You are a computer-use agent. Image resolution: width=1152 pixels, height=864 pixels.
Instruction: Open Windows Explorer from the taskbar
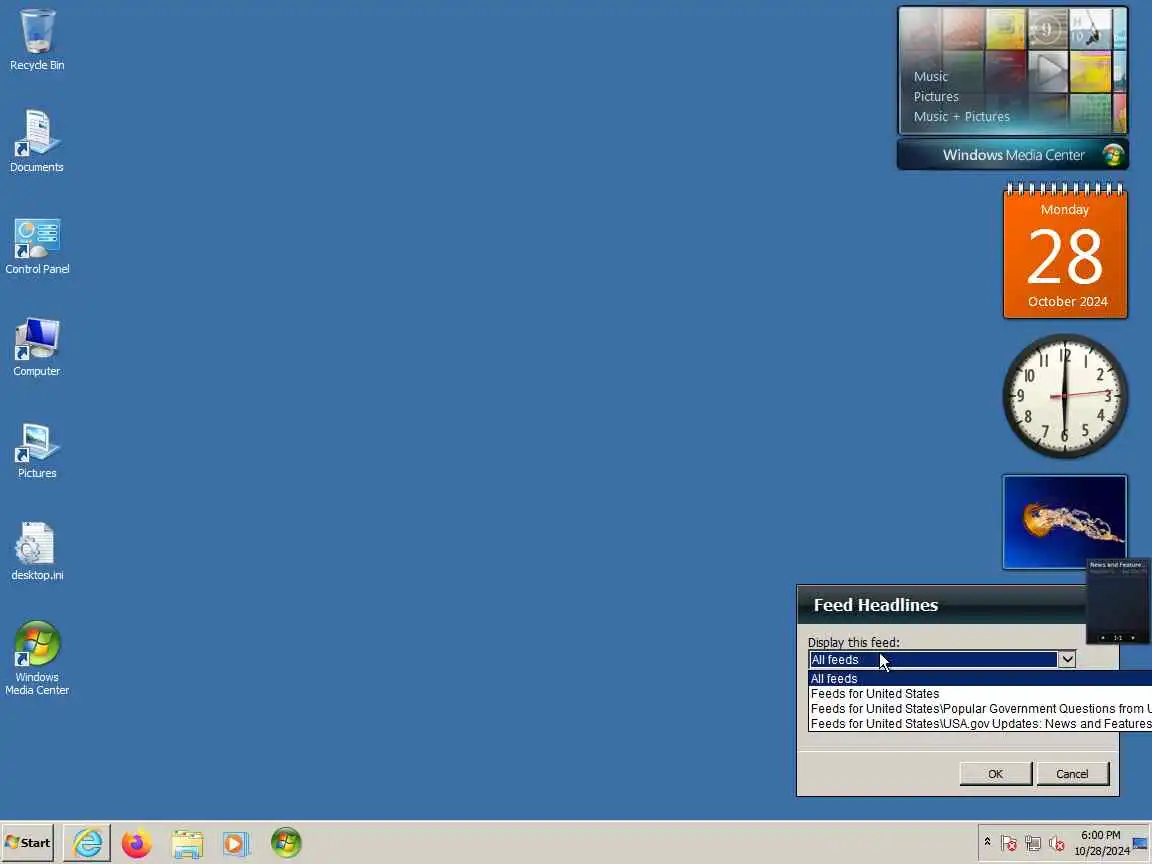click(x=187, y=843)
